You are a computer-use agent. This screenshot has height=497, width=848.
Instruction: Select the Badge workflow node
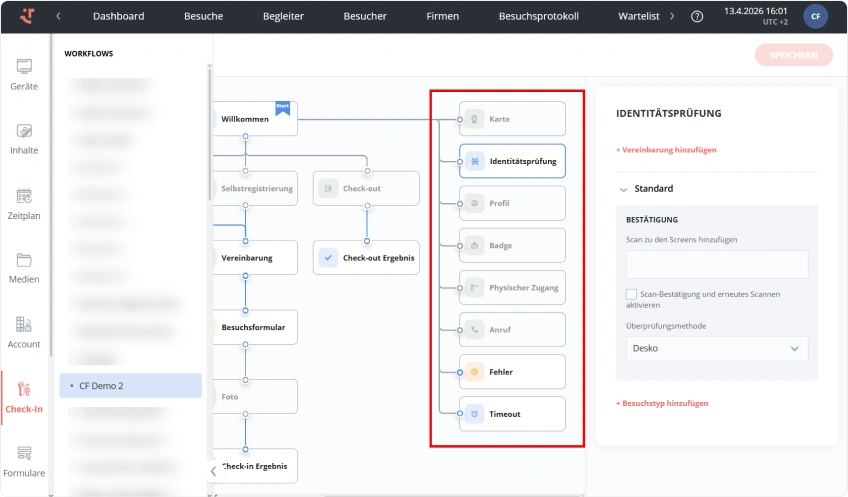(x=512, y=246)
